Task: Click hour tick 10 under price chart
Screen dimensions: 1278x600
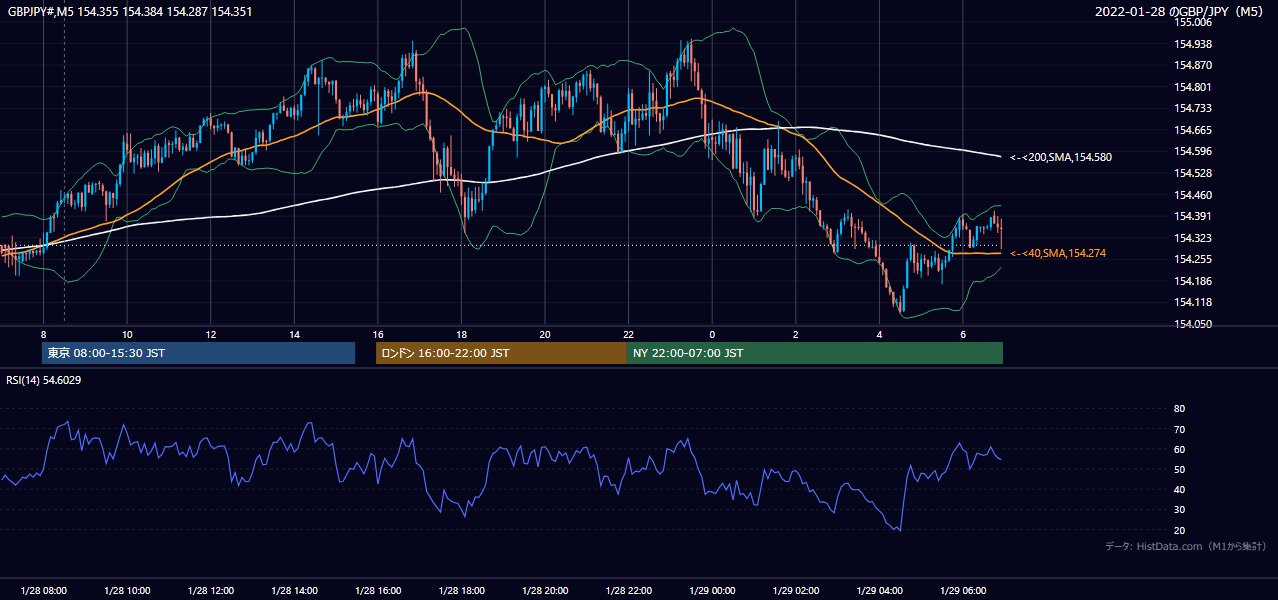Action: (x=127, y=334)
